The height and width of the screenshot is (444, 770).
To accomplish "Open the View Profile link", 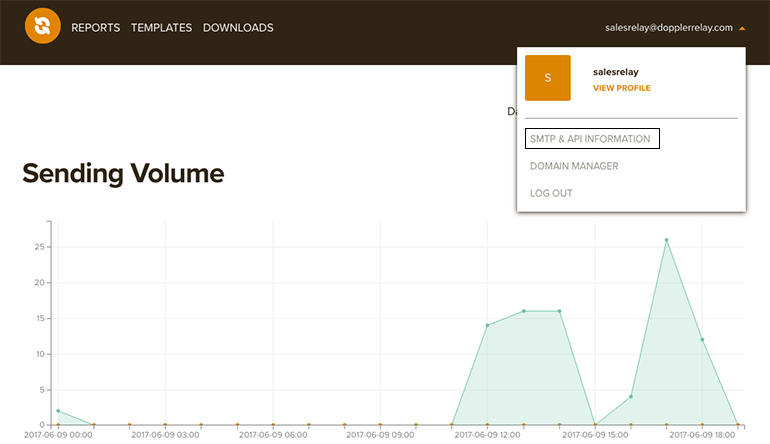I will (621, 88).
